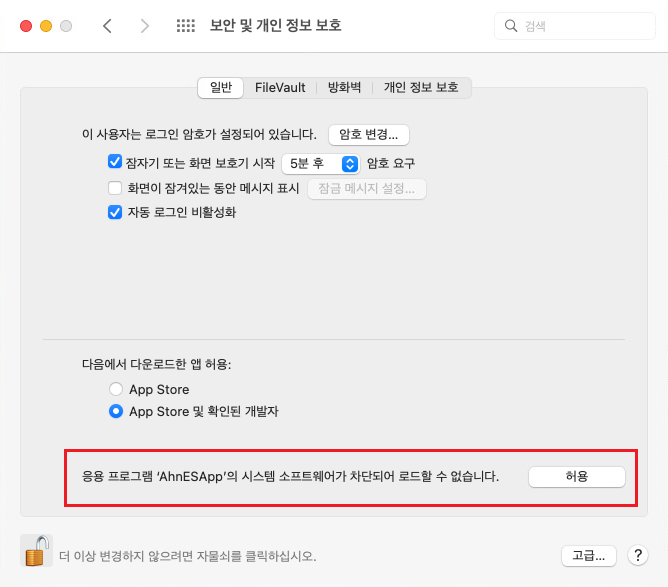This screenshot has height=587, width=668.
Task: Open the 5분 후 delay dropdown
Action: 321,164
